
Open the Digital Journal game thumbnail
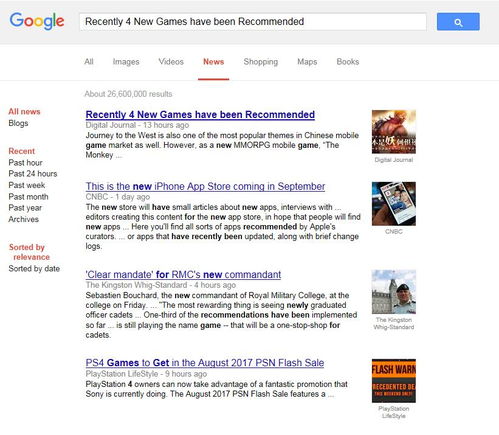[x=394, y=132]
